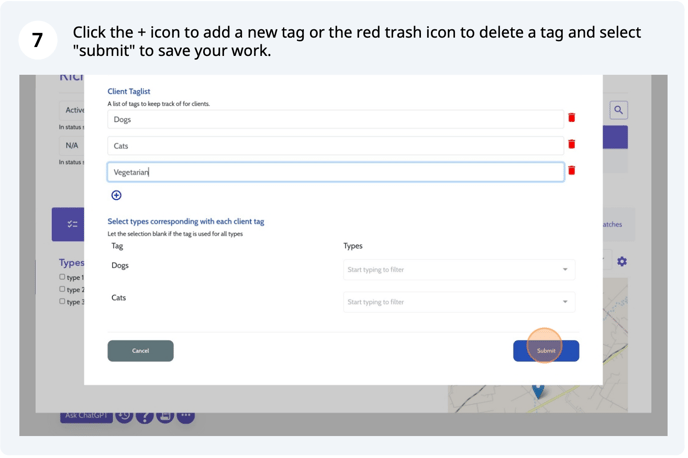Open the Types dropdown for Cats
688x458 pixels.
459,302
